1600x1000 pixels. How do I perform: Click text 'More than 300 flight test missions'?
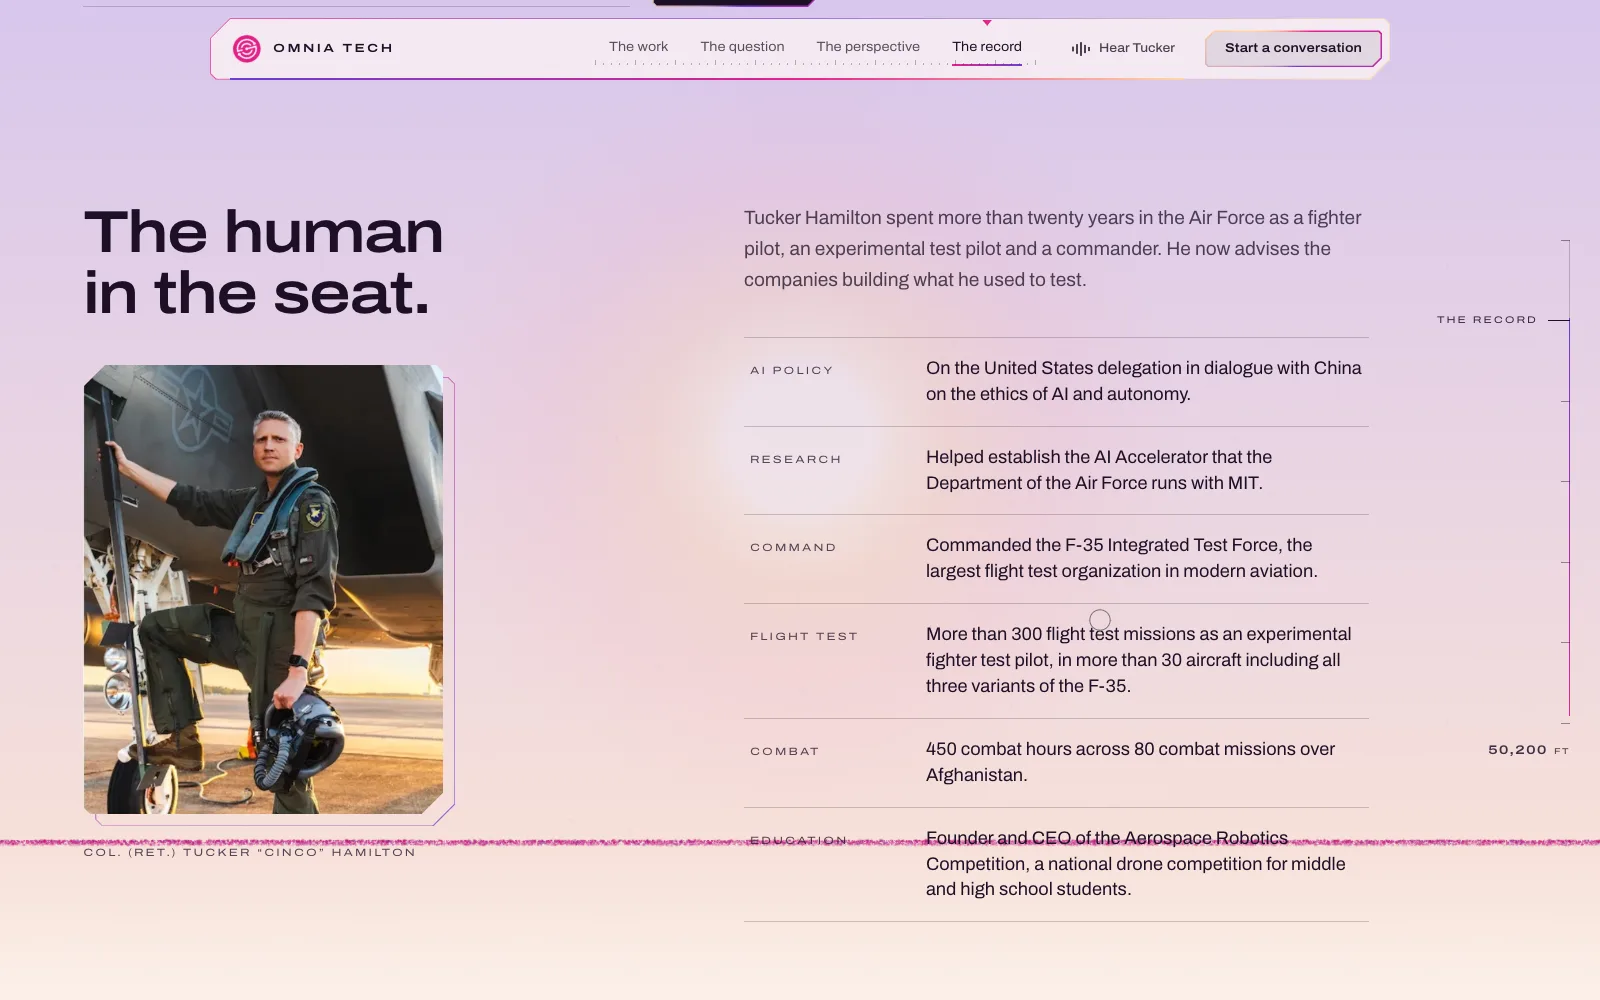(1138, 660)
